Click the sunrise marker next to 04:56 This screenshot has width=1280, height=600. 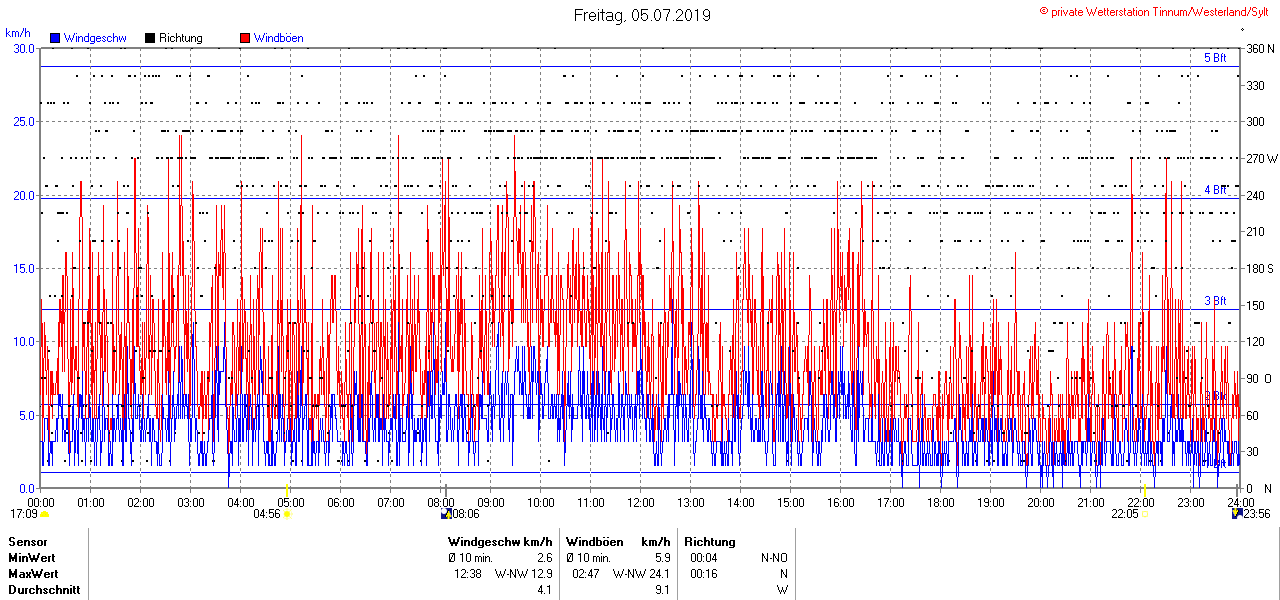click(x=287, y=514)
